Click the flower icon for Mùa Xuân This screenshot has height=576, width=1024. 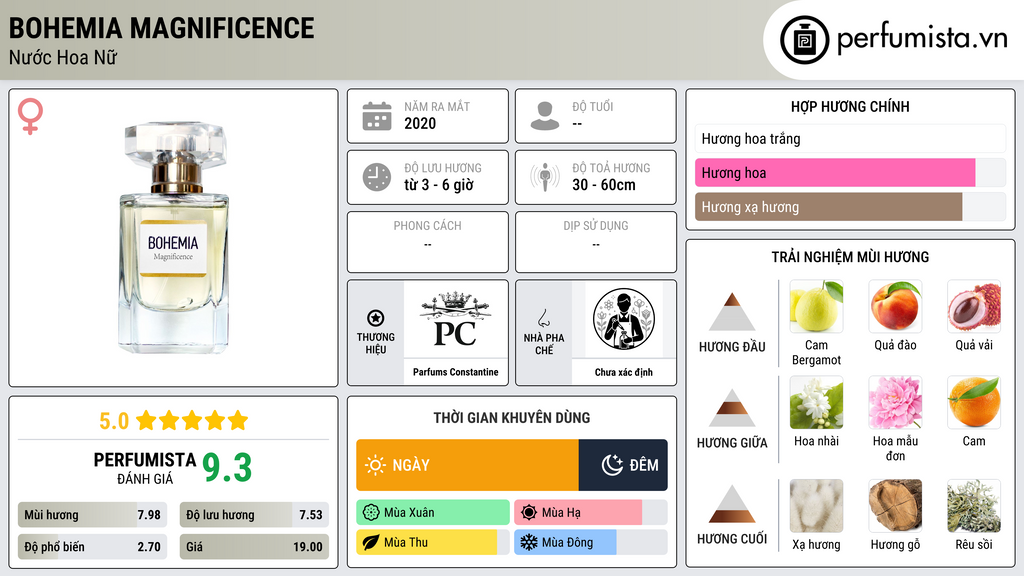click(x=371, y=513)
